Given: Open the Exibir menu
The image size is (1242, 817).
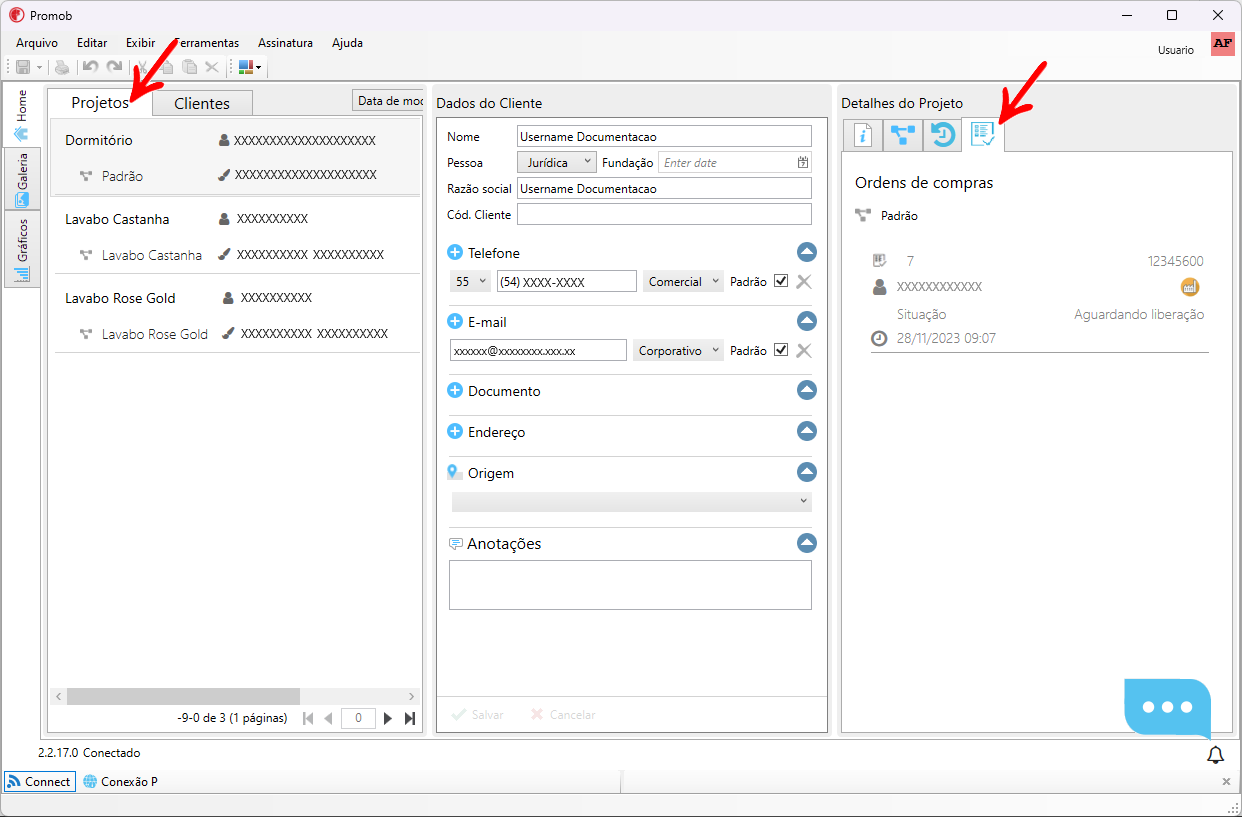Looking at the screenshot, I should 140,43.
